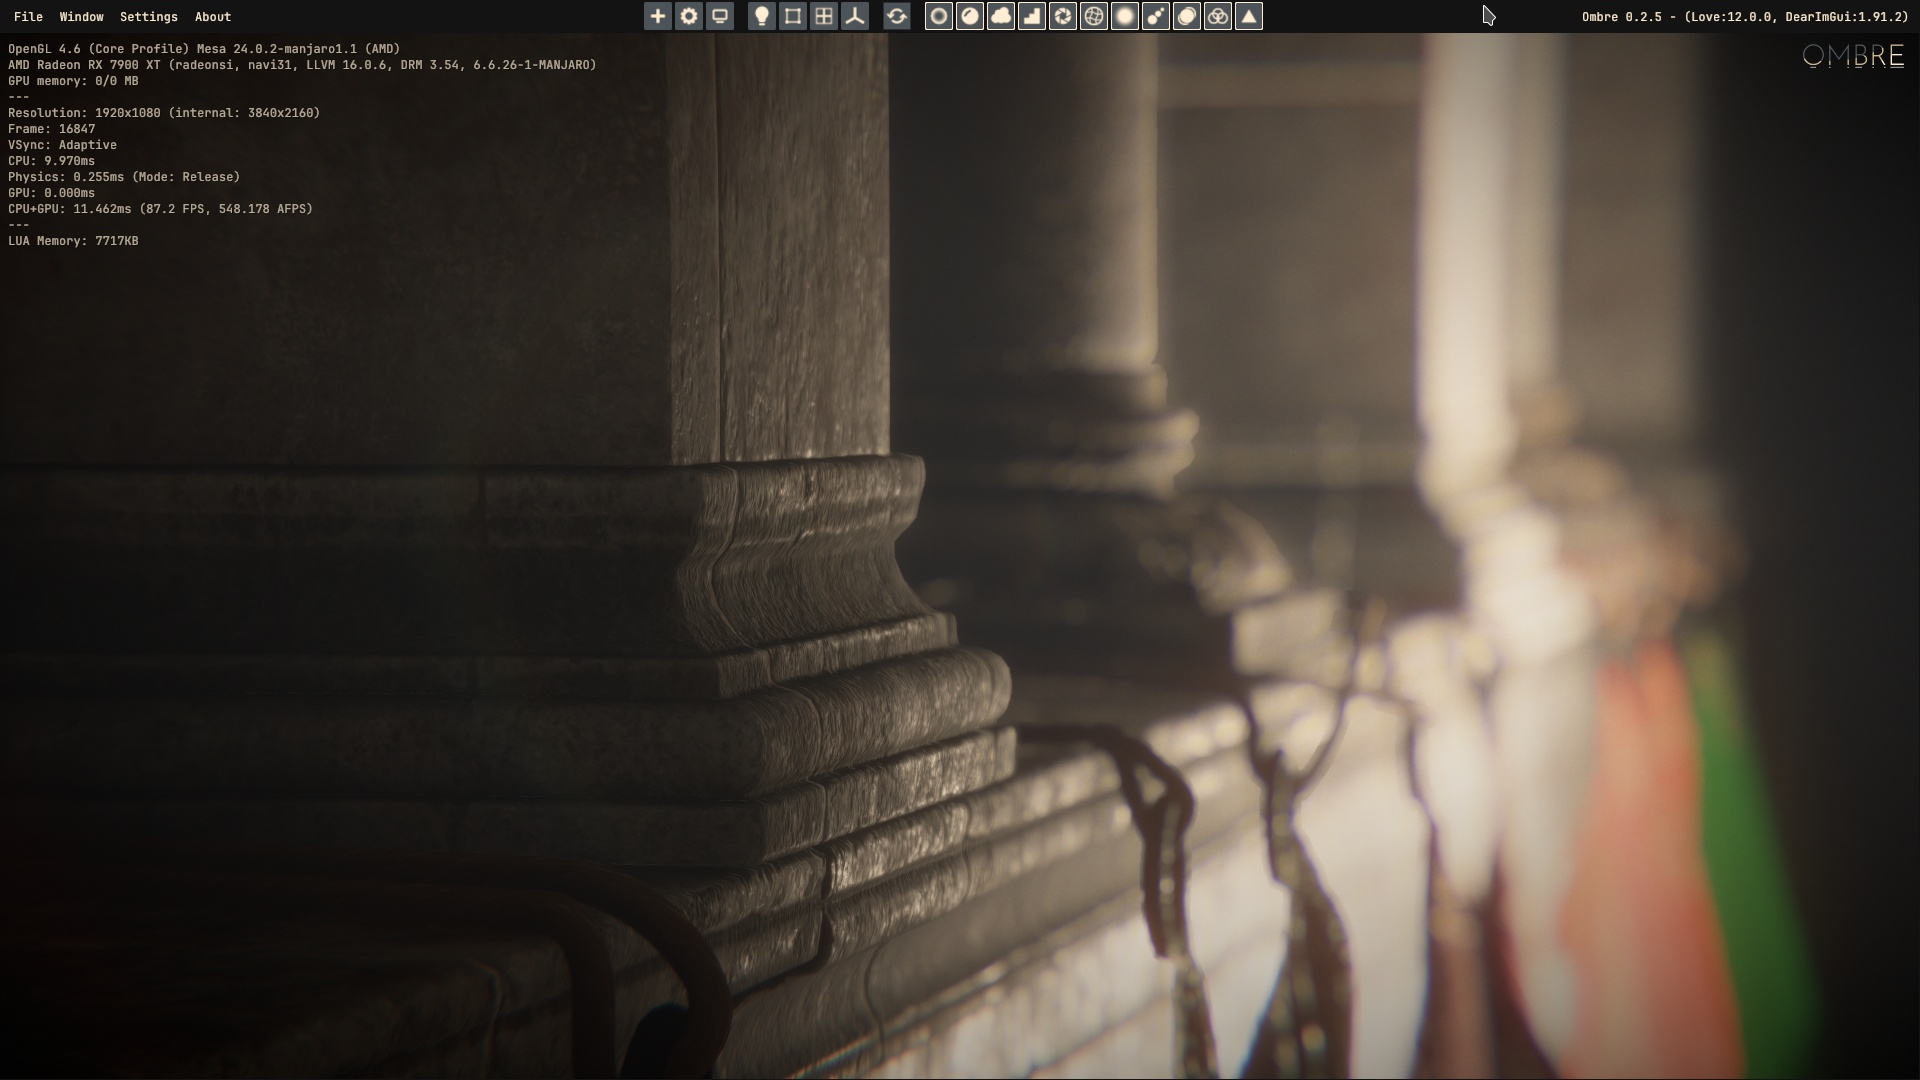Screen dimensions: 1920x1080
Task: Toggle the four-pane grid icon
Action: (x=824, y=16)
